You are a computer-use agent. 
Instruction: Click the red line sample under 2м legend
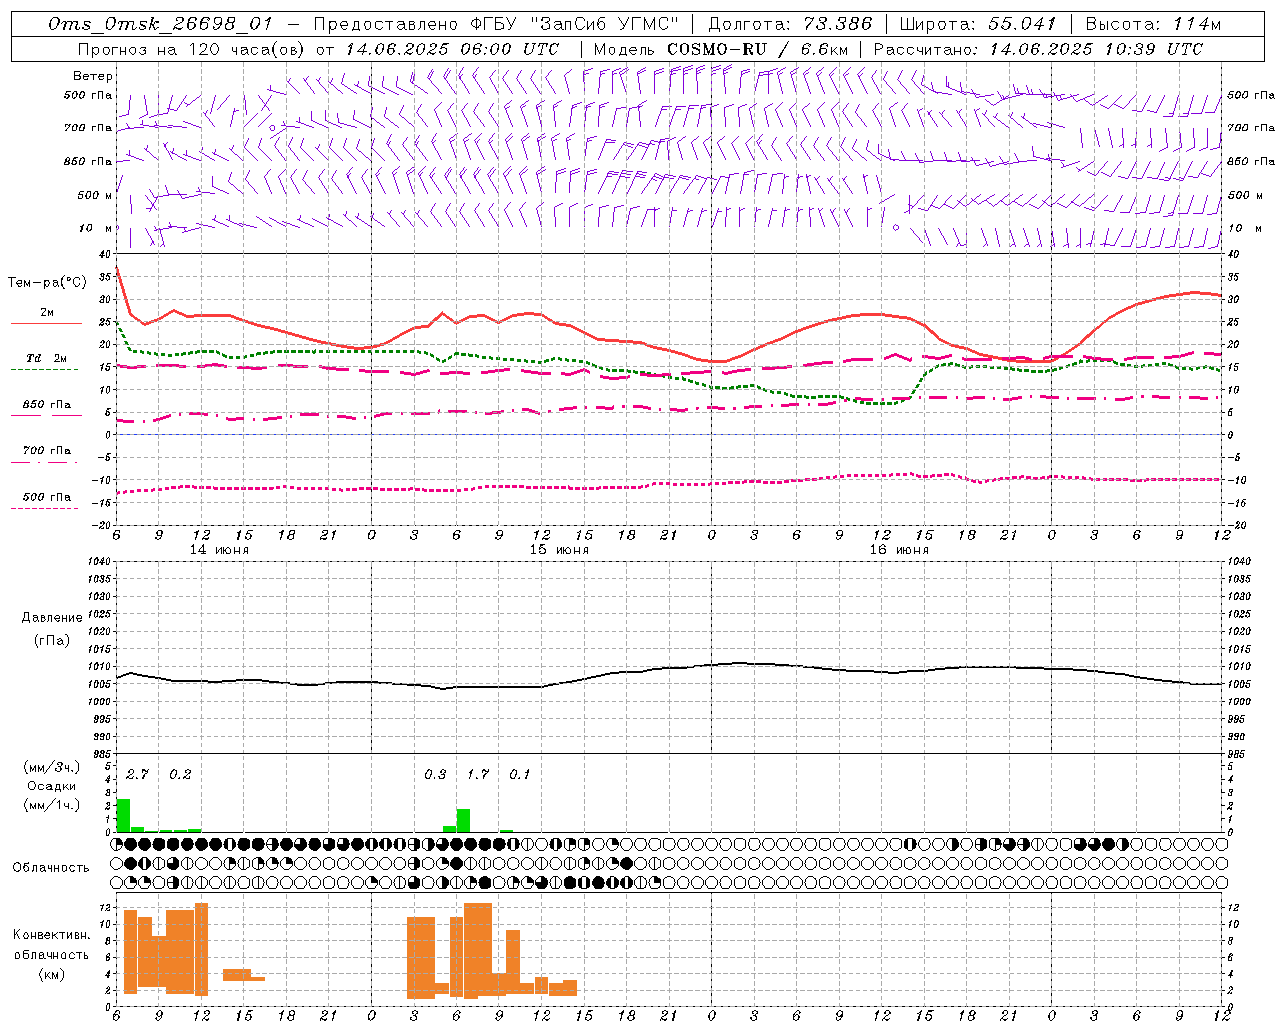click(x=46, y=323)
